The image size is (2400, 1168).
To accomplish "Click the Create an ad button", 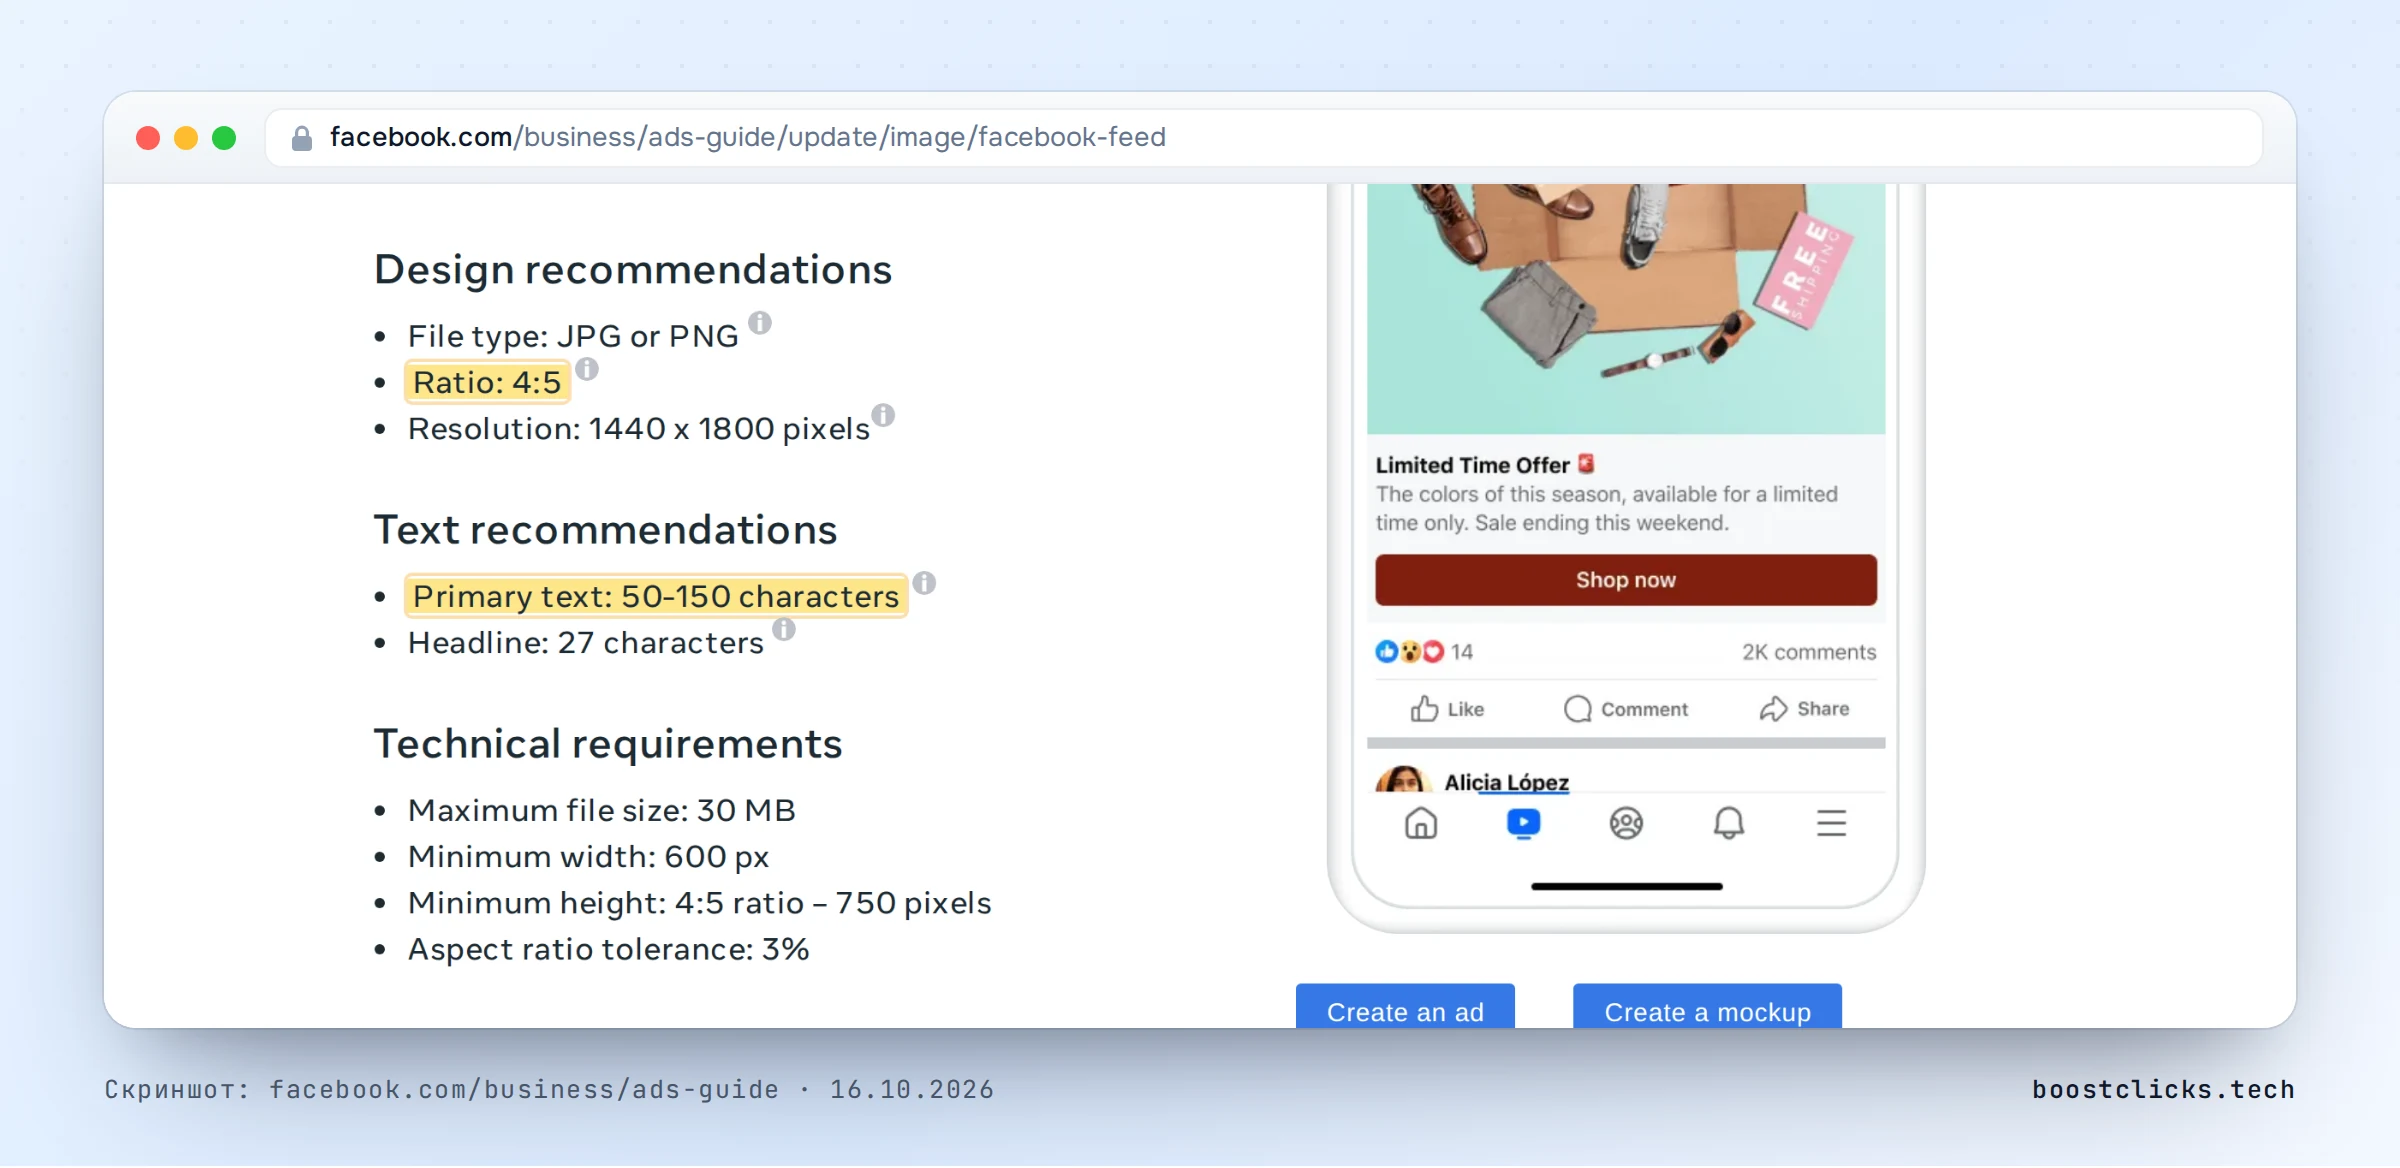I will [x=1405, y=1007].
